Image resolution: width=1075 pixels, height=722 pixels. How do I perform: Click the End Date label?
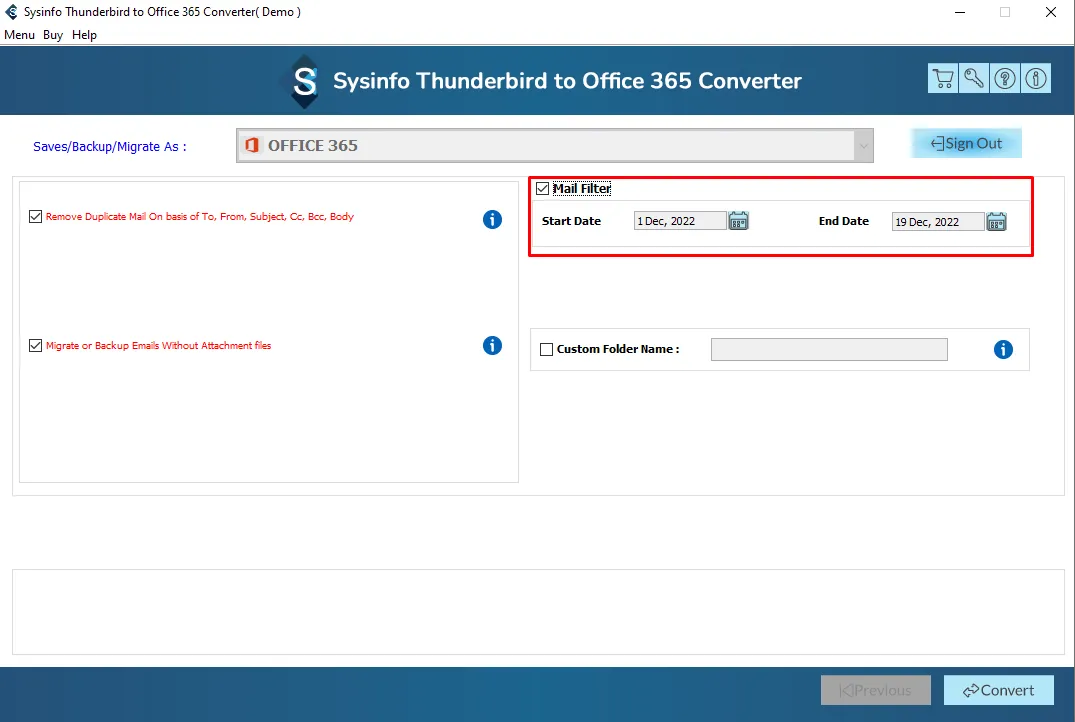[x=843, y=221]
